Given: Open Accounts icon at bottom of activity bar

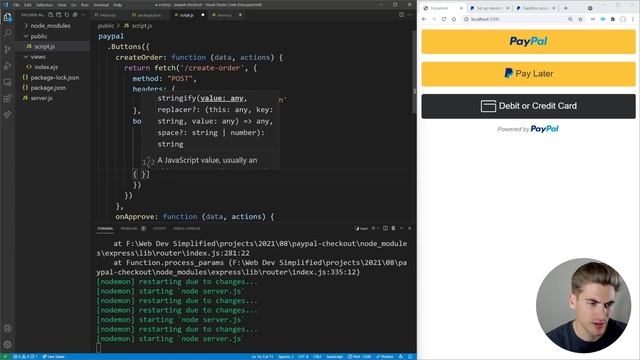Looking at the screenshot, I should click(x=7, y=328).
